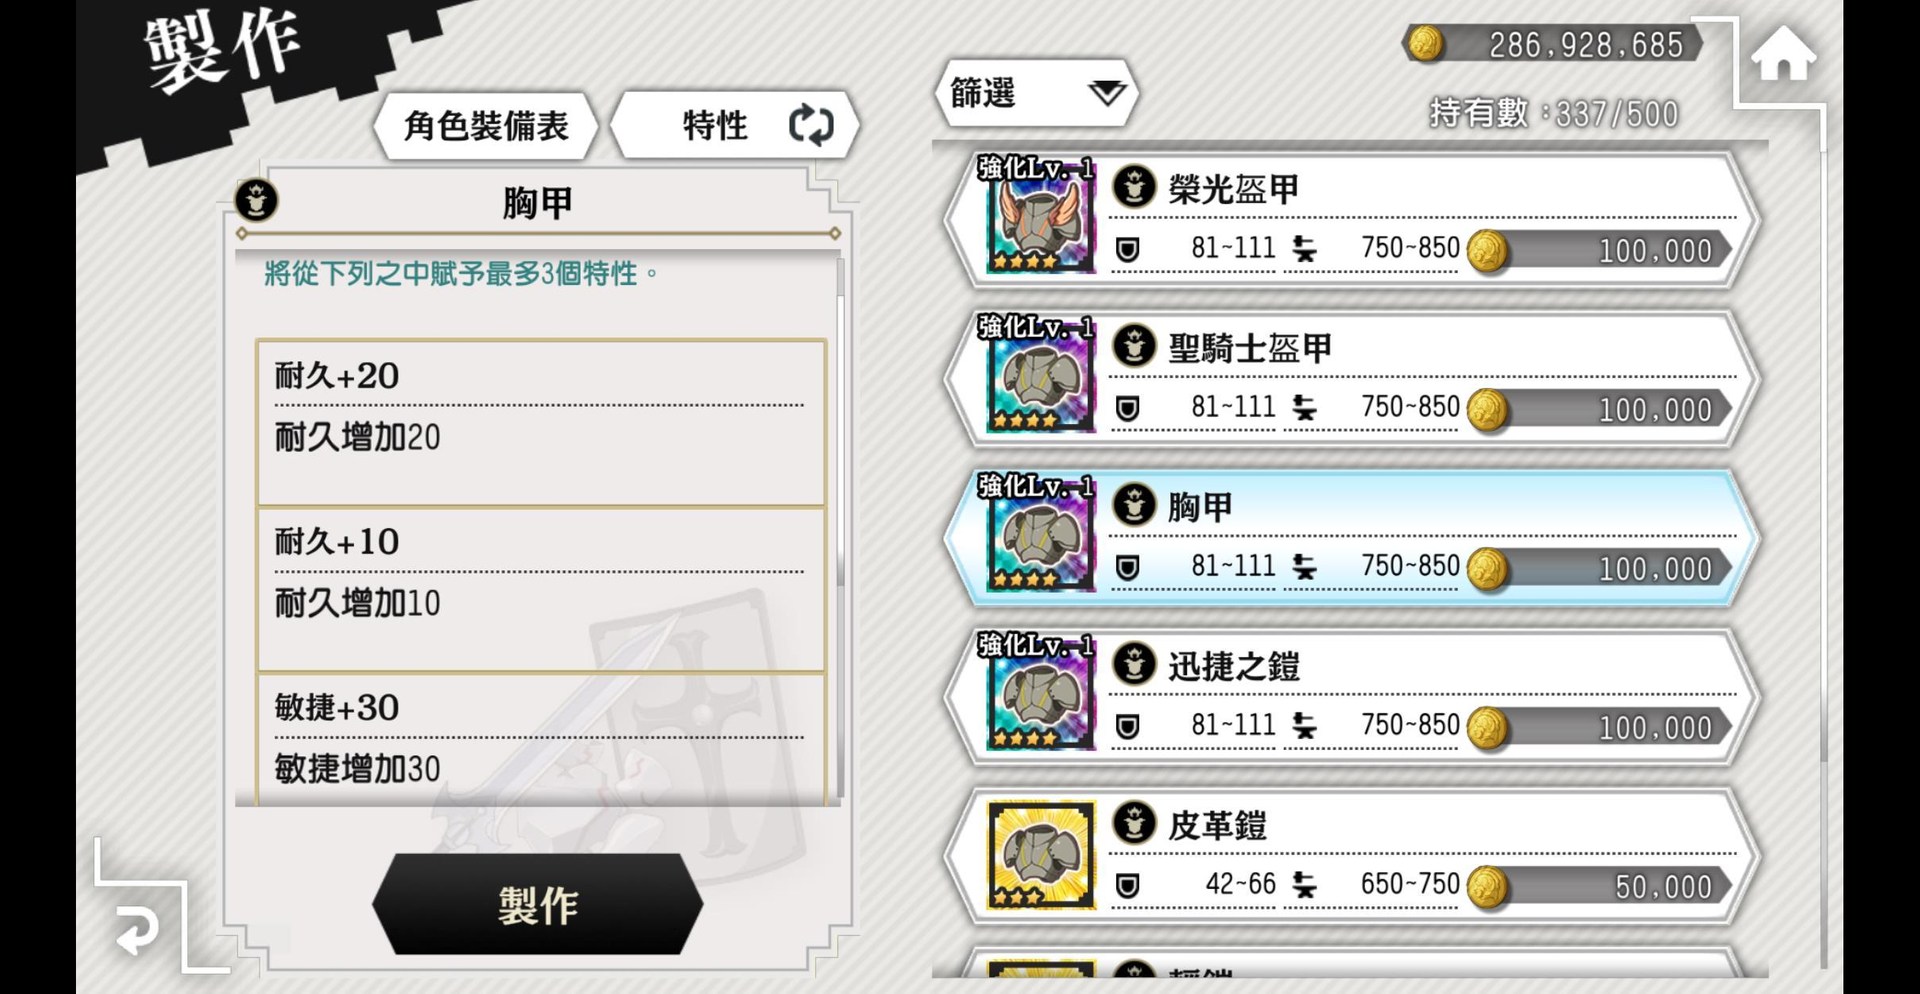Click armor-type icon beside 胸甲 title
Viewport: 1920px width, 994px height.
[x=256, y=200]
